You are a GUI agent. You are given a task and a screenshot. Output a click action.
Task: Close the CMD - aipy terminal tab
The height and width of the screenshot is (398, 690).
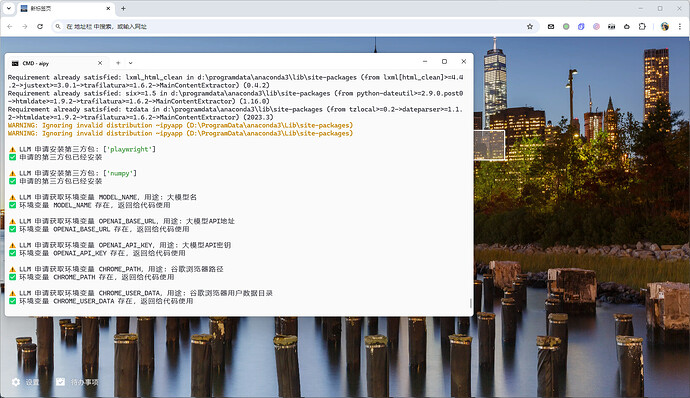100,63
